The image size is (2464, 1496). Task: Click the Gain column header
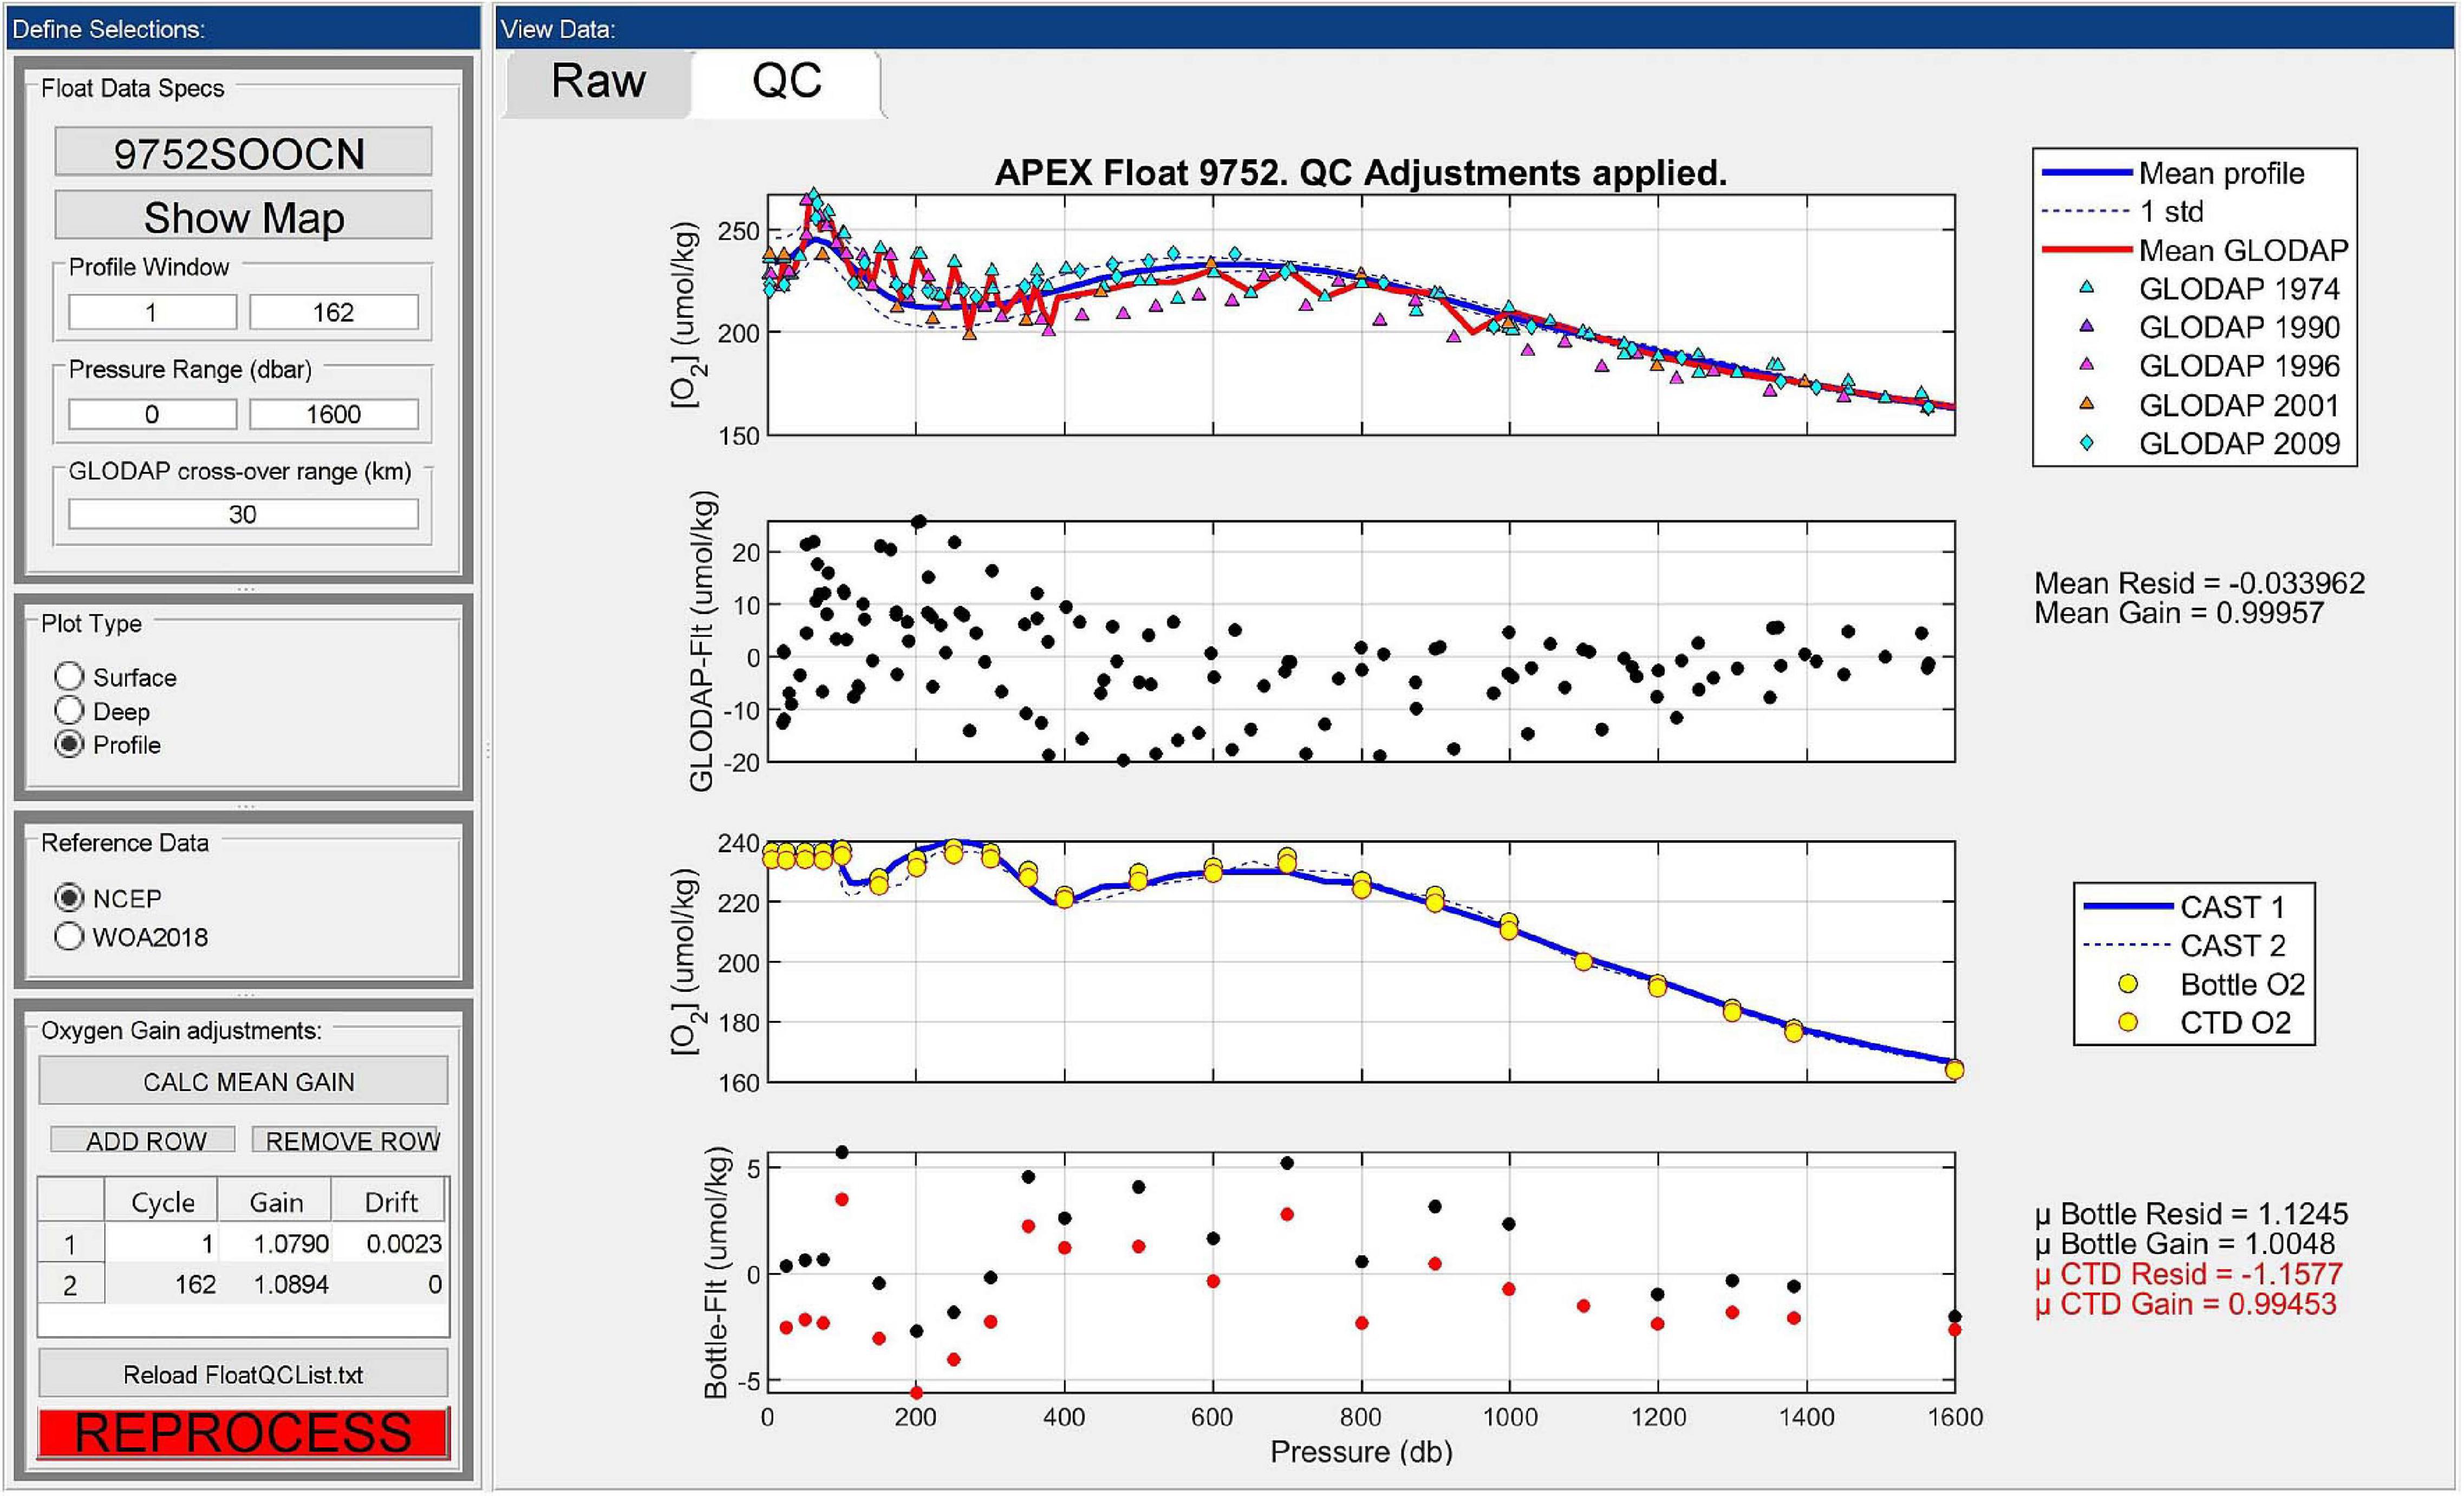tap(275, 1201)
